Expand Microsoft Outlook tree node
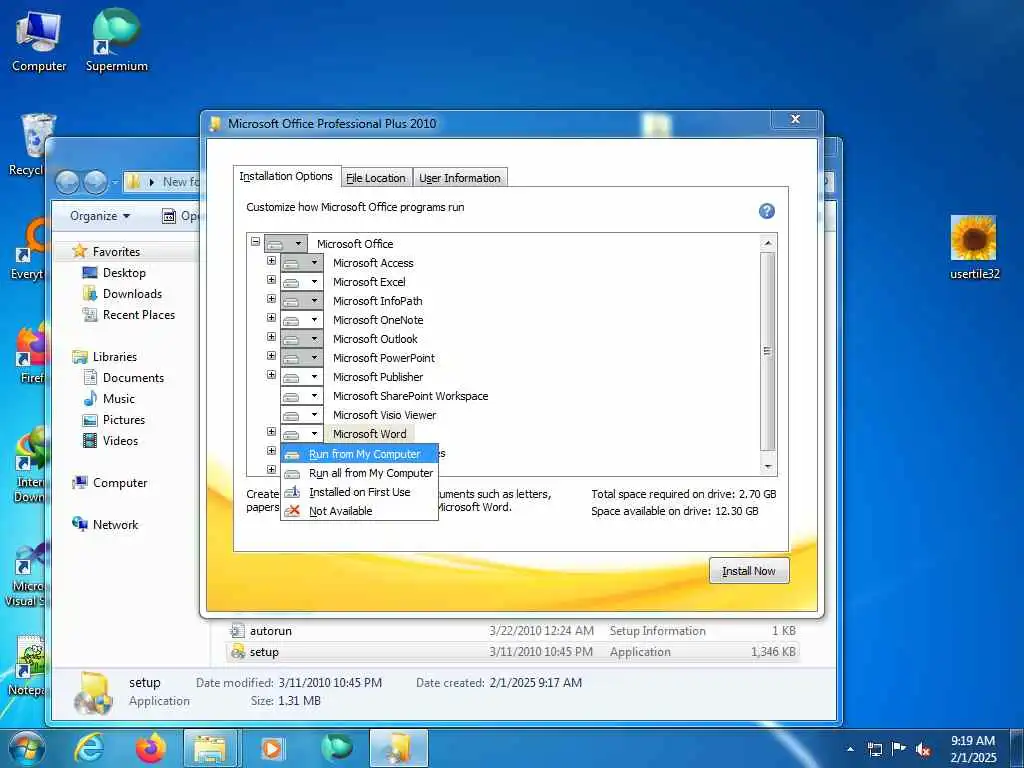Image resolution: width=1024 pixels, height=768 pixels. coord(271,336)
